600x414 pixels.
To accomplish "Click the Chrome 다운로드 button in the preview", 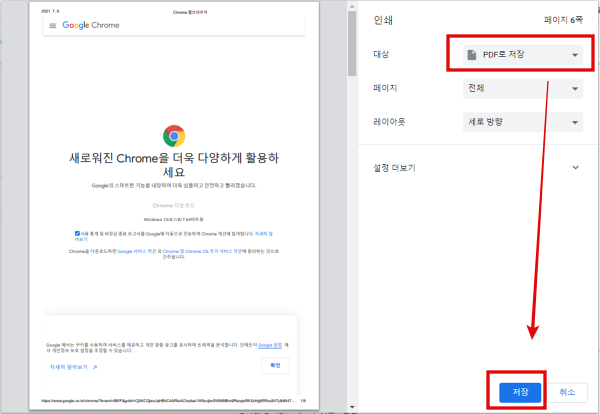I will coord(174,205).
